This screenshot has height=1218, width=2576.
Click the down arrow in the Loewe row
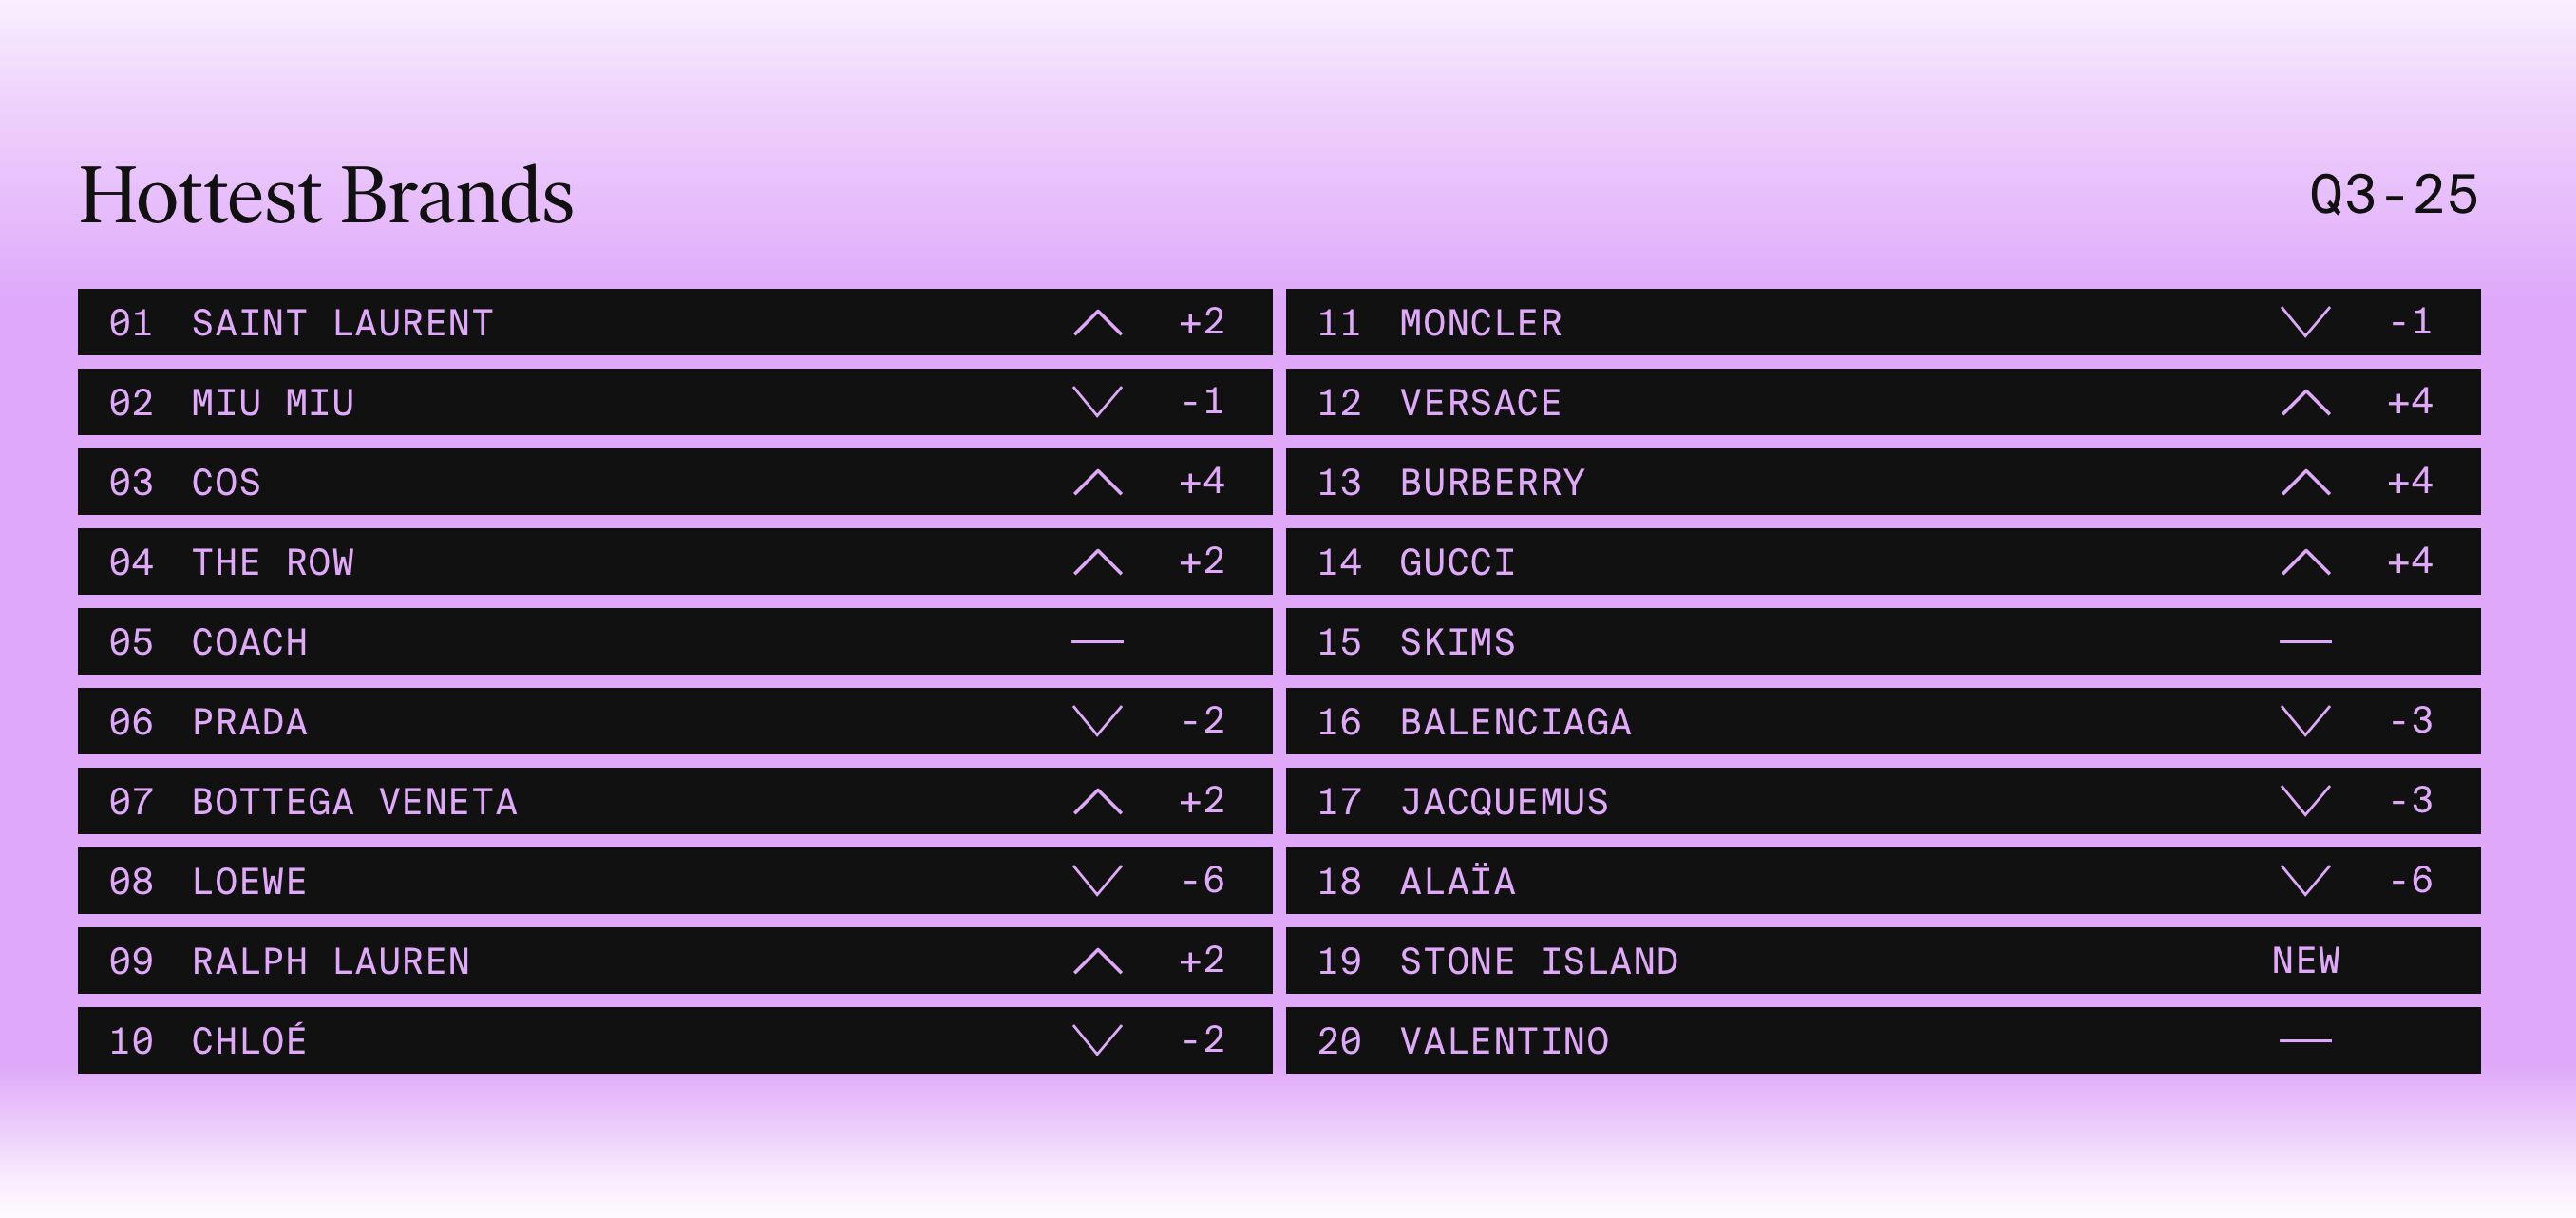click(1097, 881)
